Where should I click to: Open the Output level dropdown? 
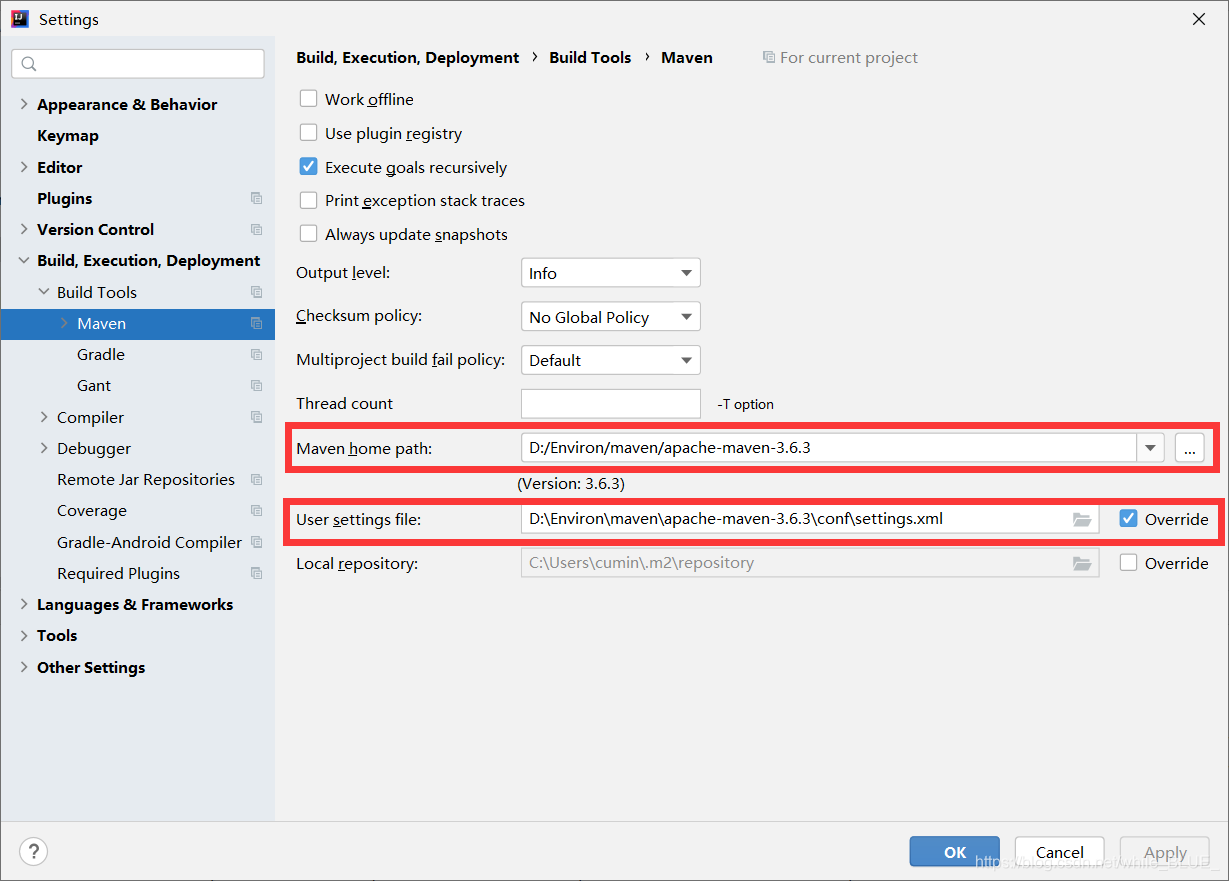point(610,273)
